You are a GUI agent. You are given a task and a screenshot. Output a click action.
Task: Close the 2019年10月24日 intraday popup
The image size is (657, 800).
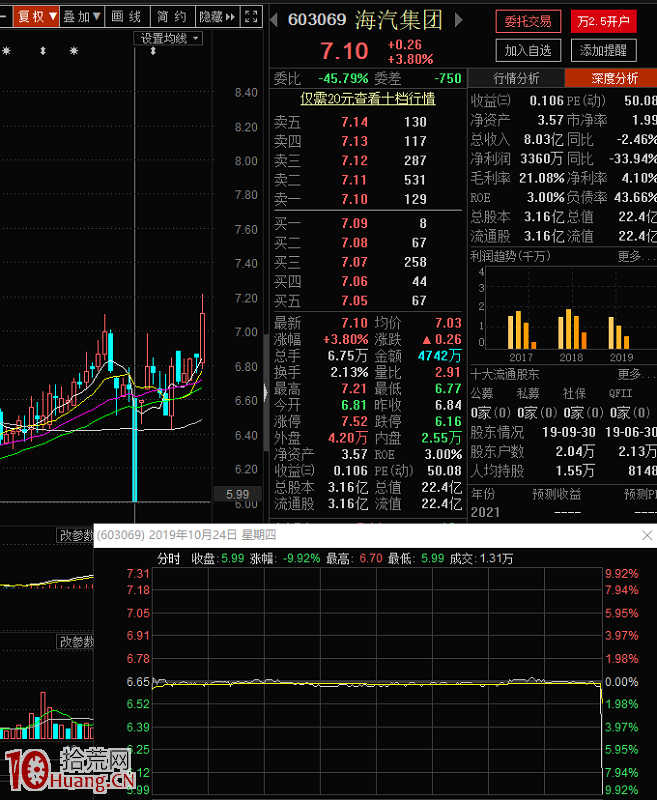click(647, 535)
